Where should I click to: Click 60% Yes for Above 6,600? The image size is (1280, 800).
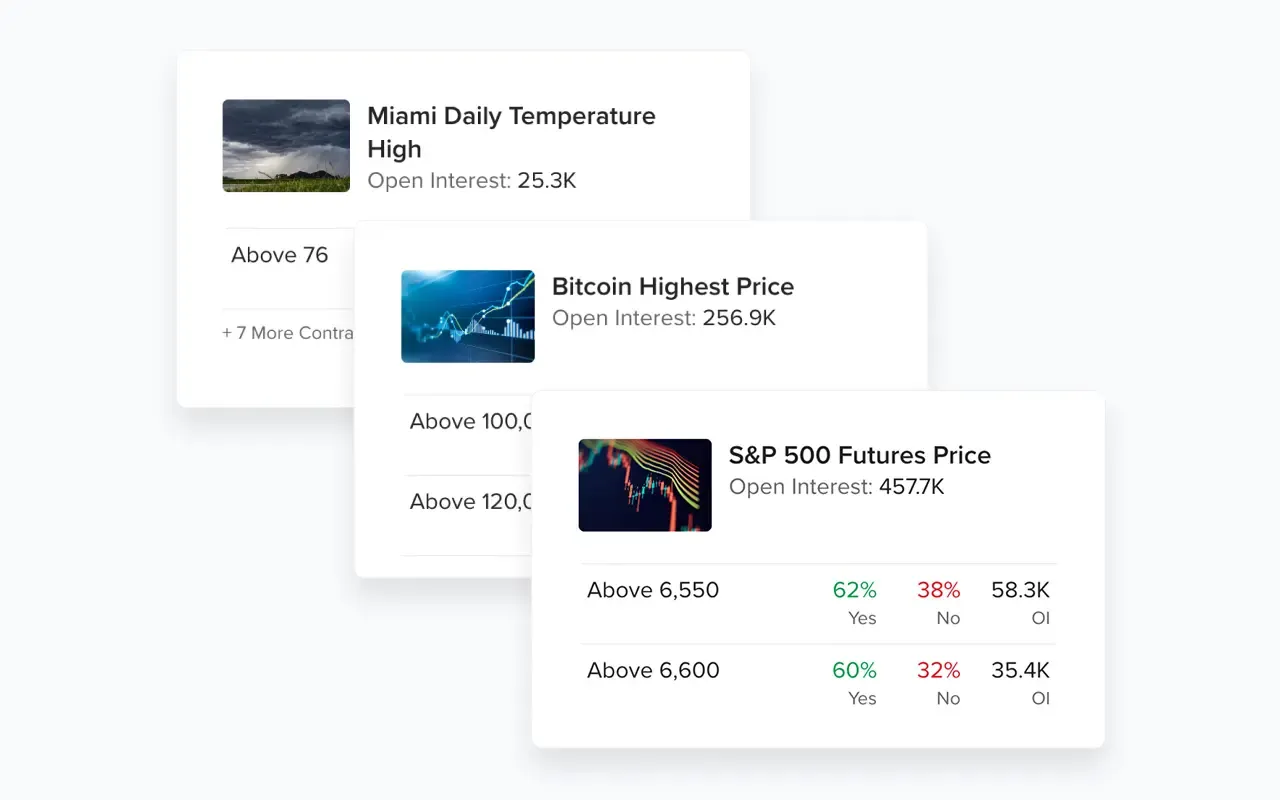(855, 682)
